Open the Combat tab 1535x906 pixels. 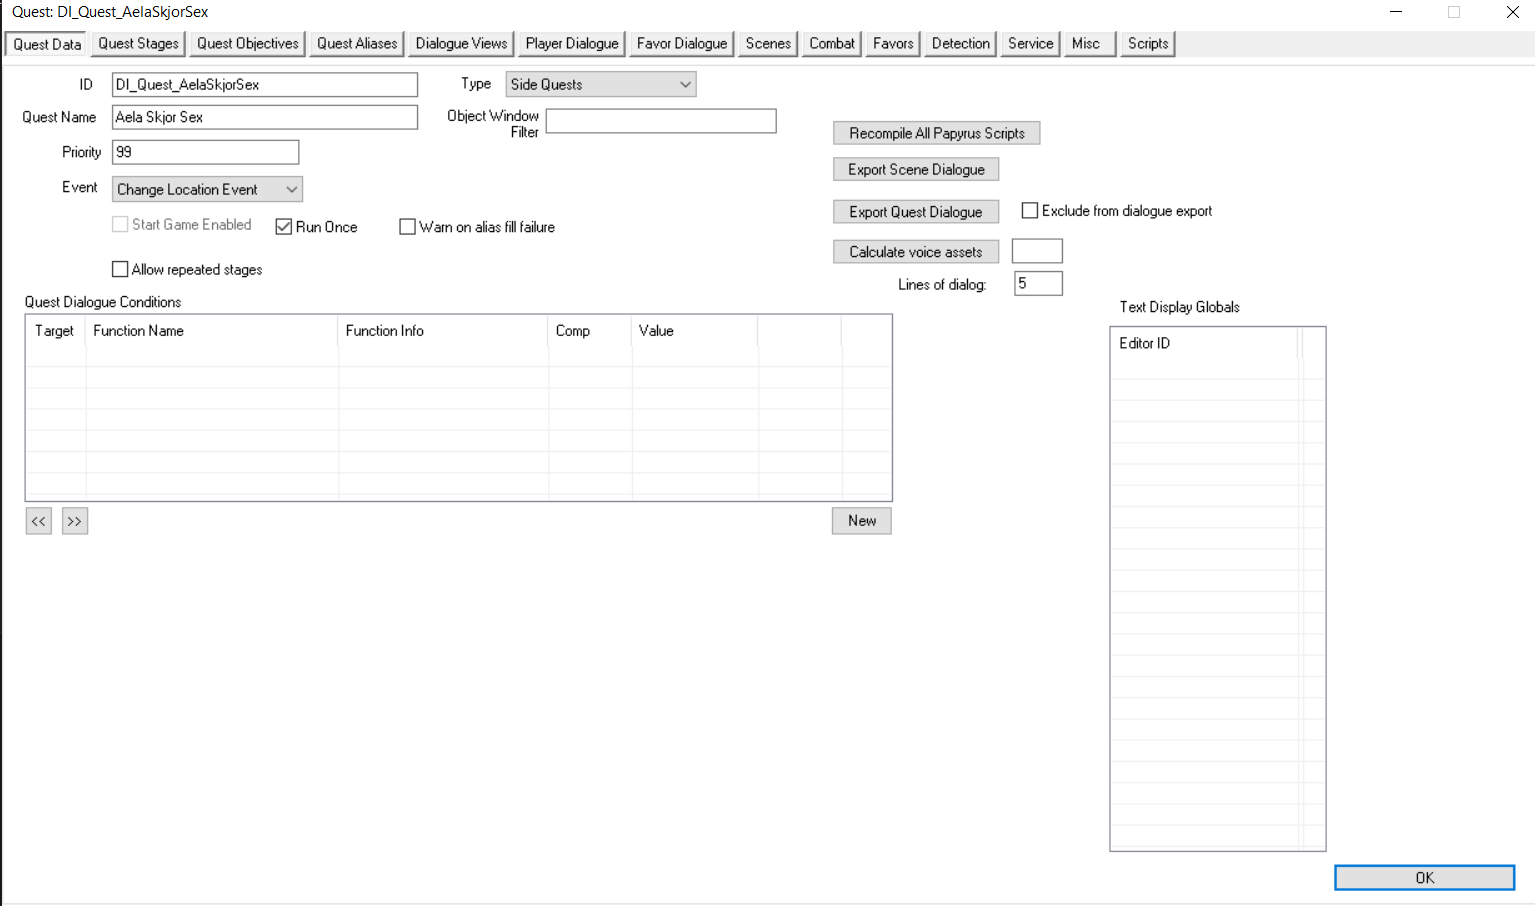pyautogui.click(x=832, y=44)
